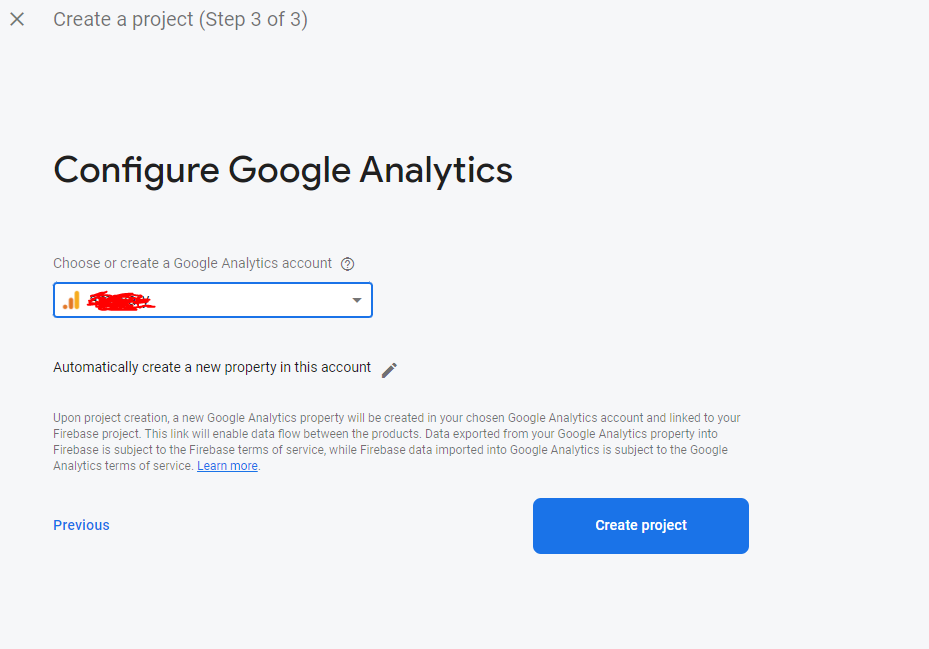
Task: Click the pencil icon to edit property settings
Action: coord(389,369)
